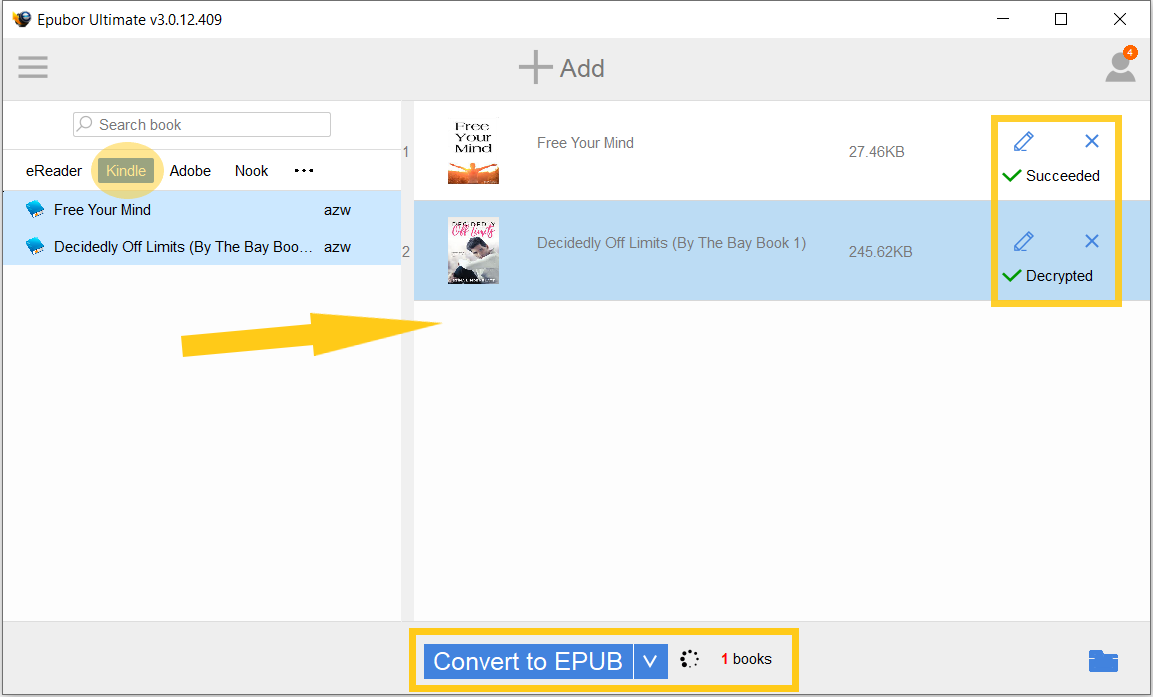Switch to the Kindle tab
The image size is (1153, 697).
126,171
